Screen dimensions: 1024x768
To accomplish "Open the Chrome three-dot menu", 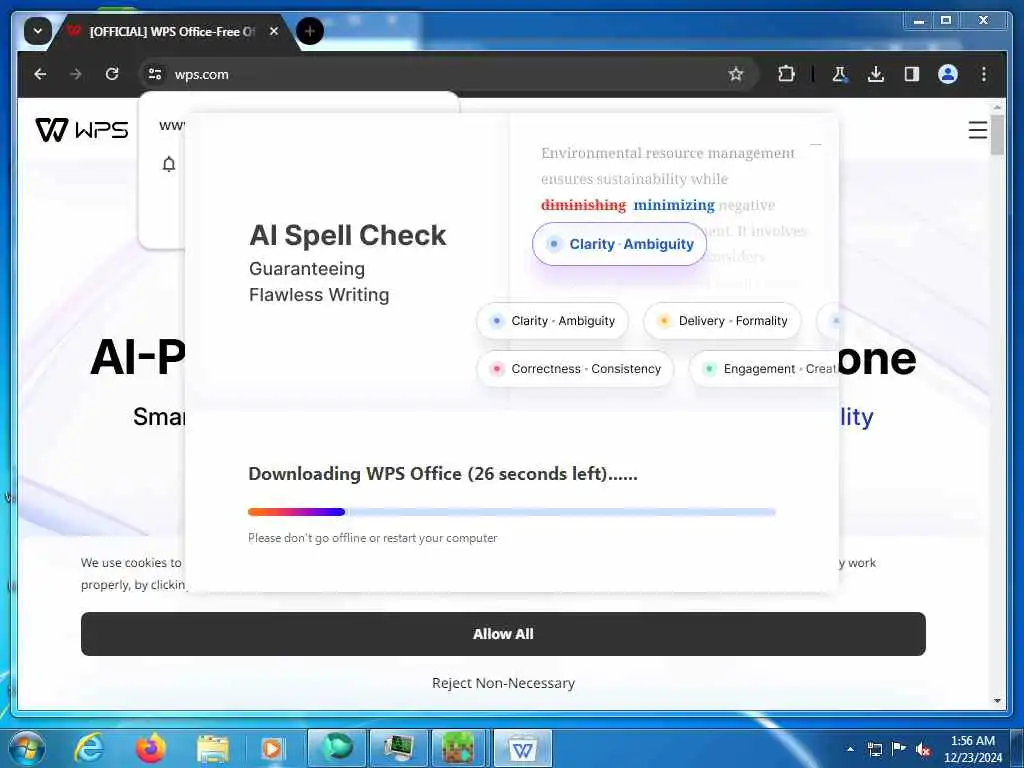I will click(x=984, y=74).
